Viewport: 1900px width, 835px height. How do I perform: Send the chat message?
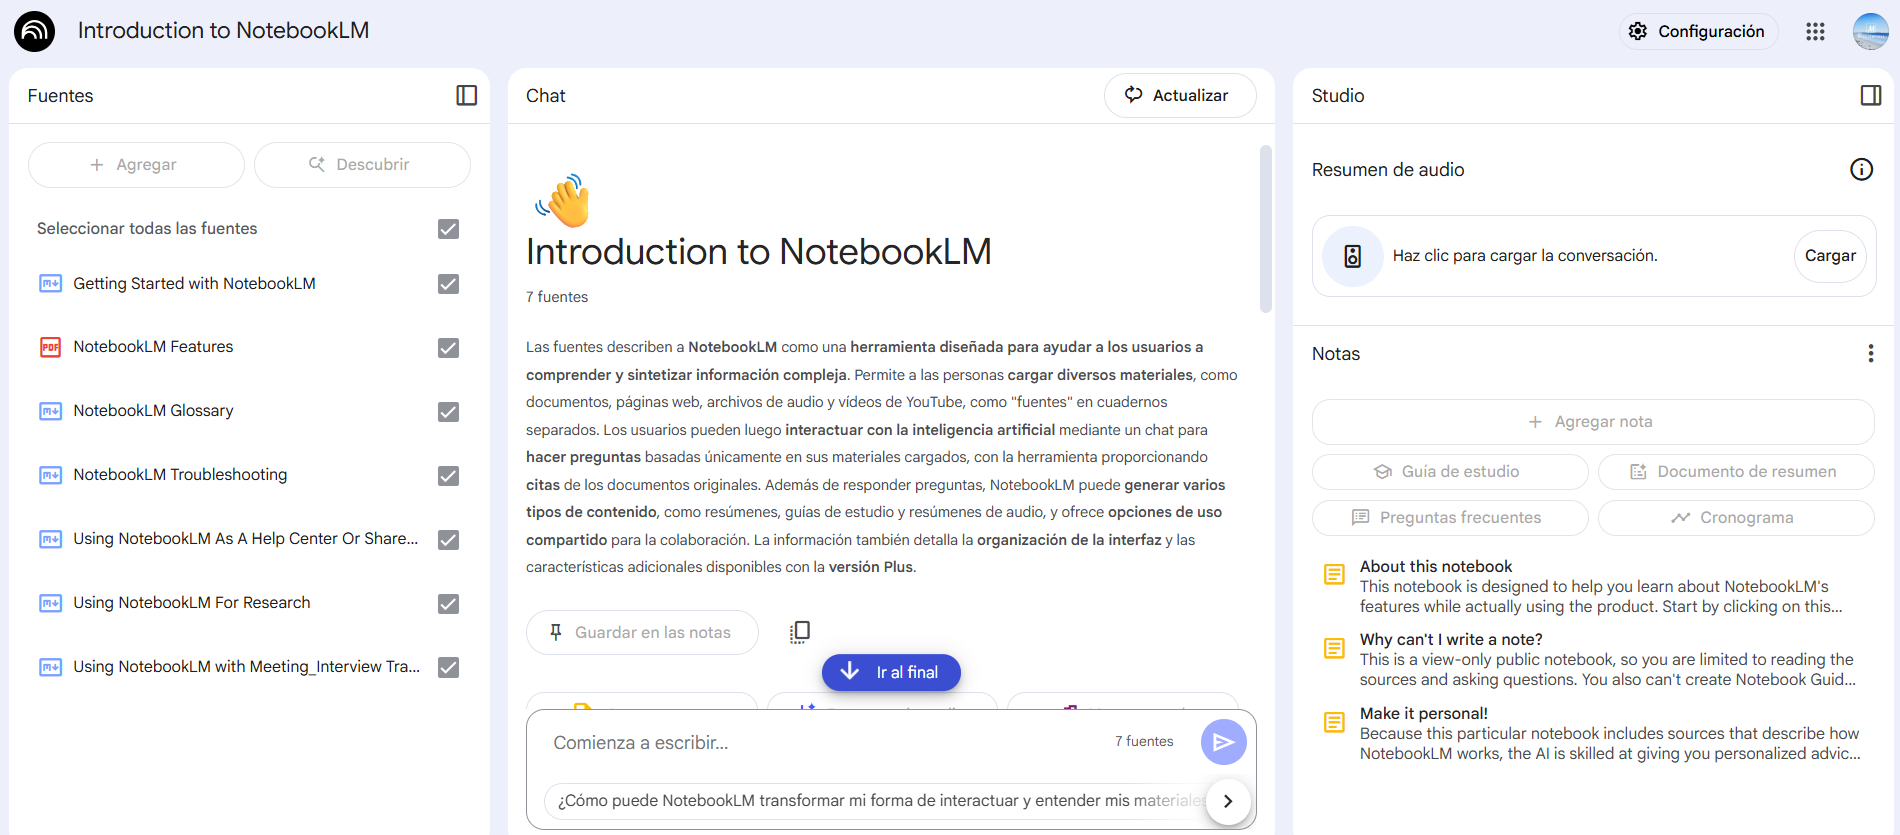pyautogui.click(x=1223, y=742)
